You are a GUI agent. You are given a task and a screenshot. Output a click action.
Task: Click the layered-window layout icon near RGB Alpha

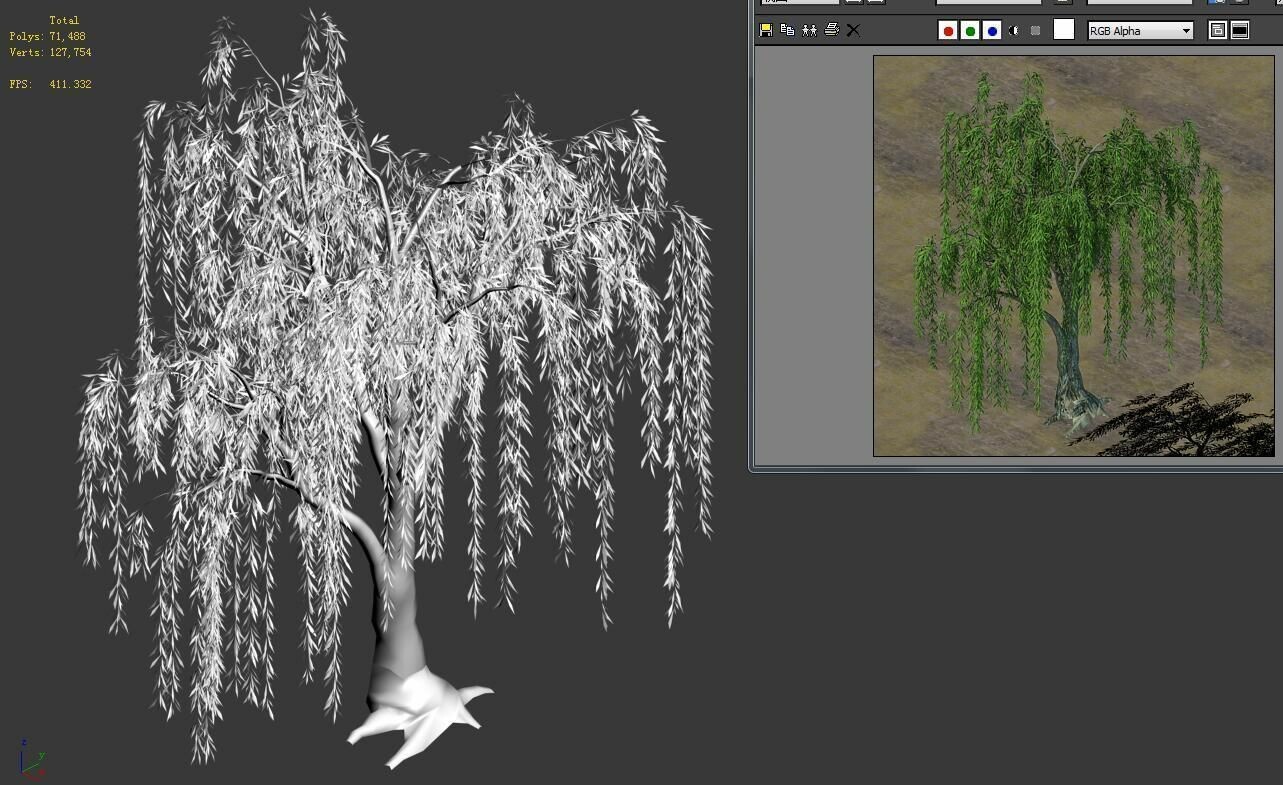point(1218,30)
